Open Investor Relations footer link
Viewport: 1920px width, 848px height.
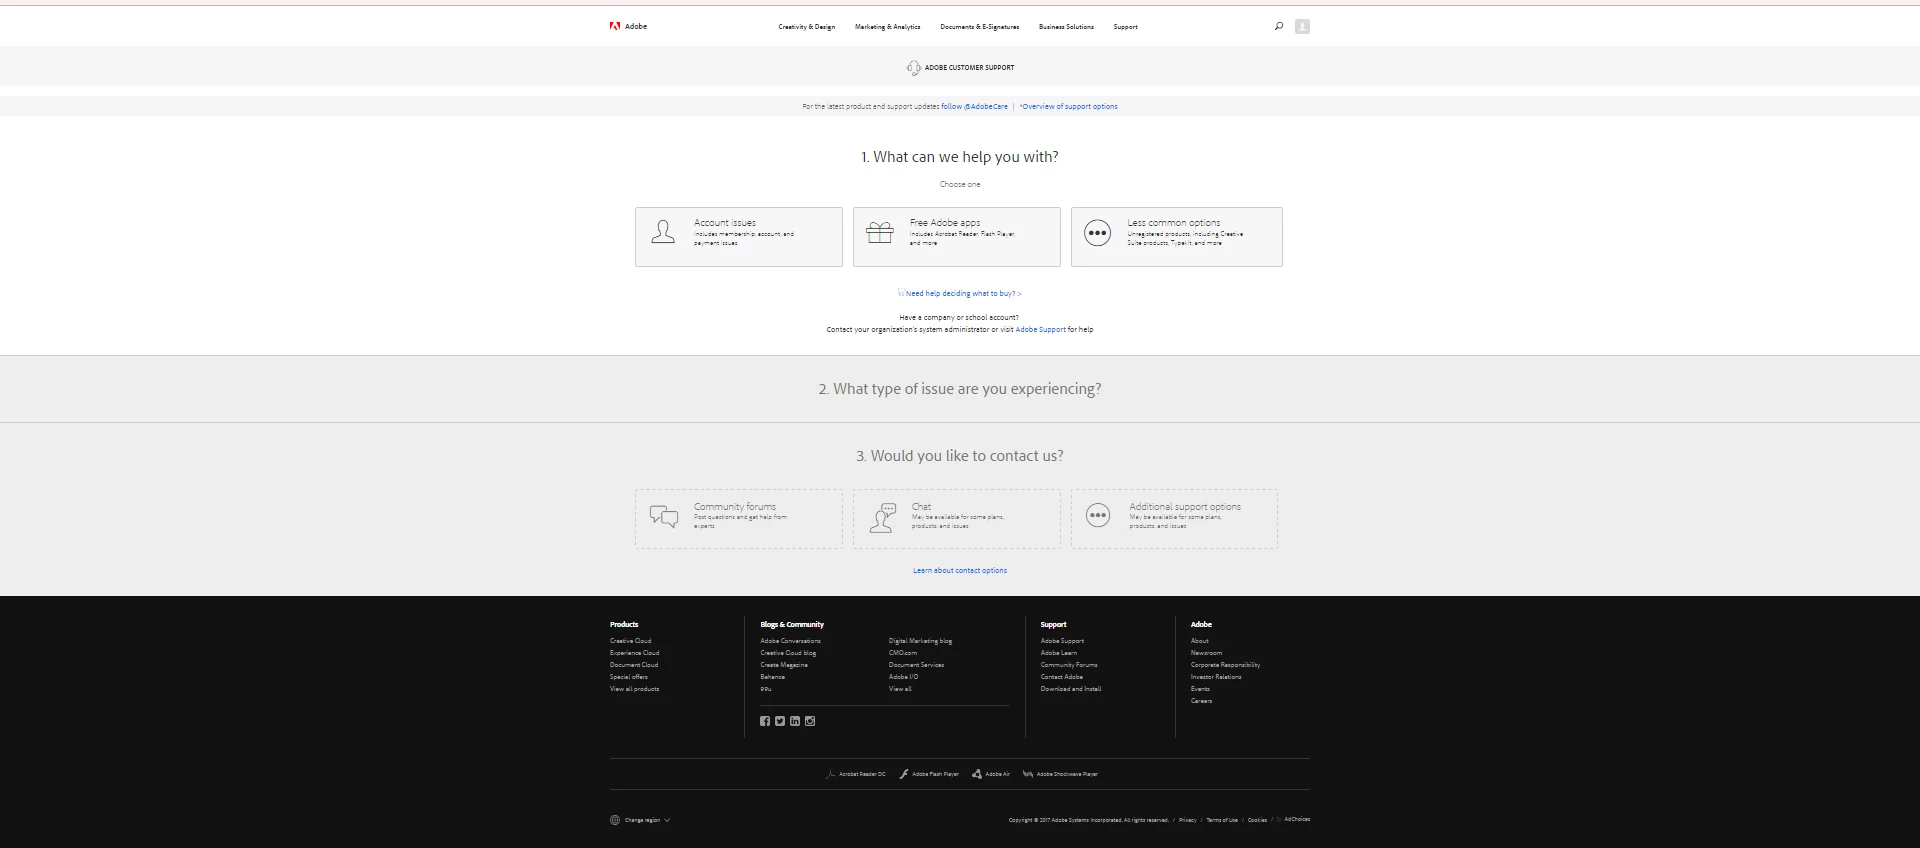click(x=1216, y=677)
